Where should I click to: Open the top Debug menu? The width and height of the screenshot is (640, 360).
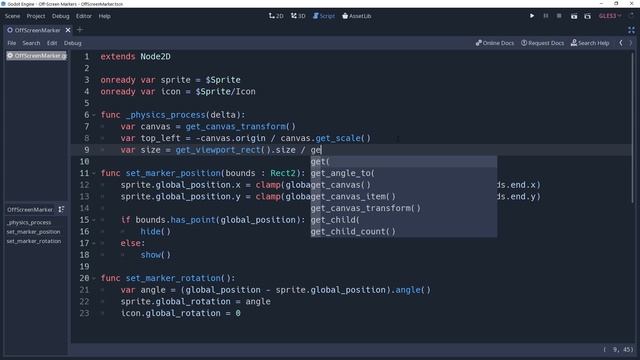point(60,16)
